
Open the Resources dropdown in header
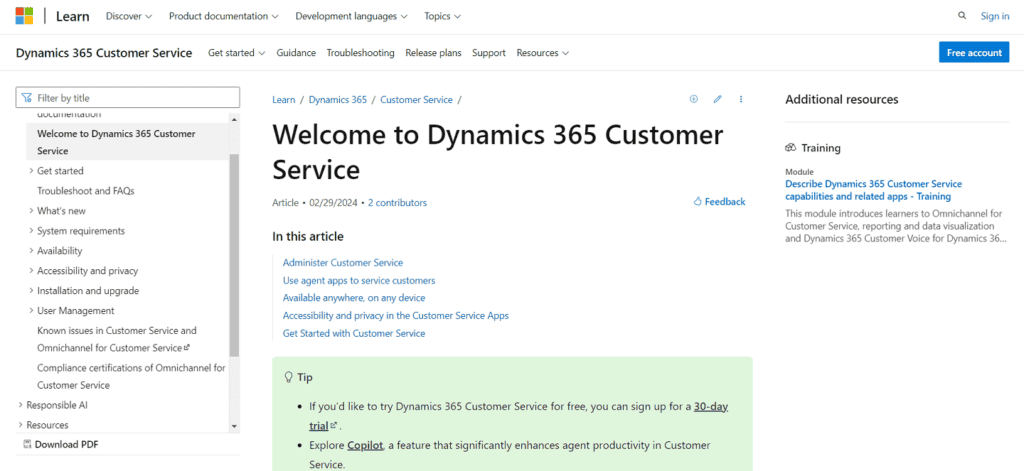pos(543,53)
